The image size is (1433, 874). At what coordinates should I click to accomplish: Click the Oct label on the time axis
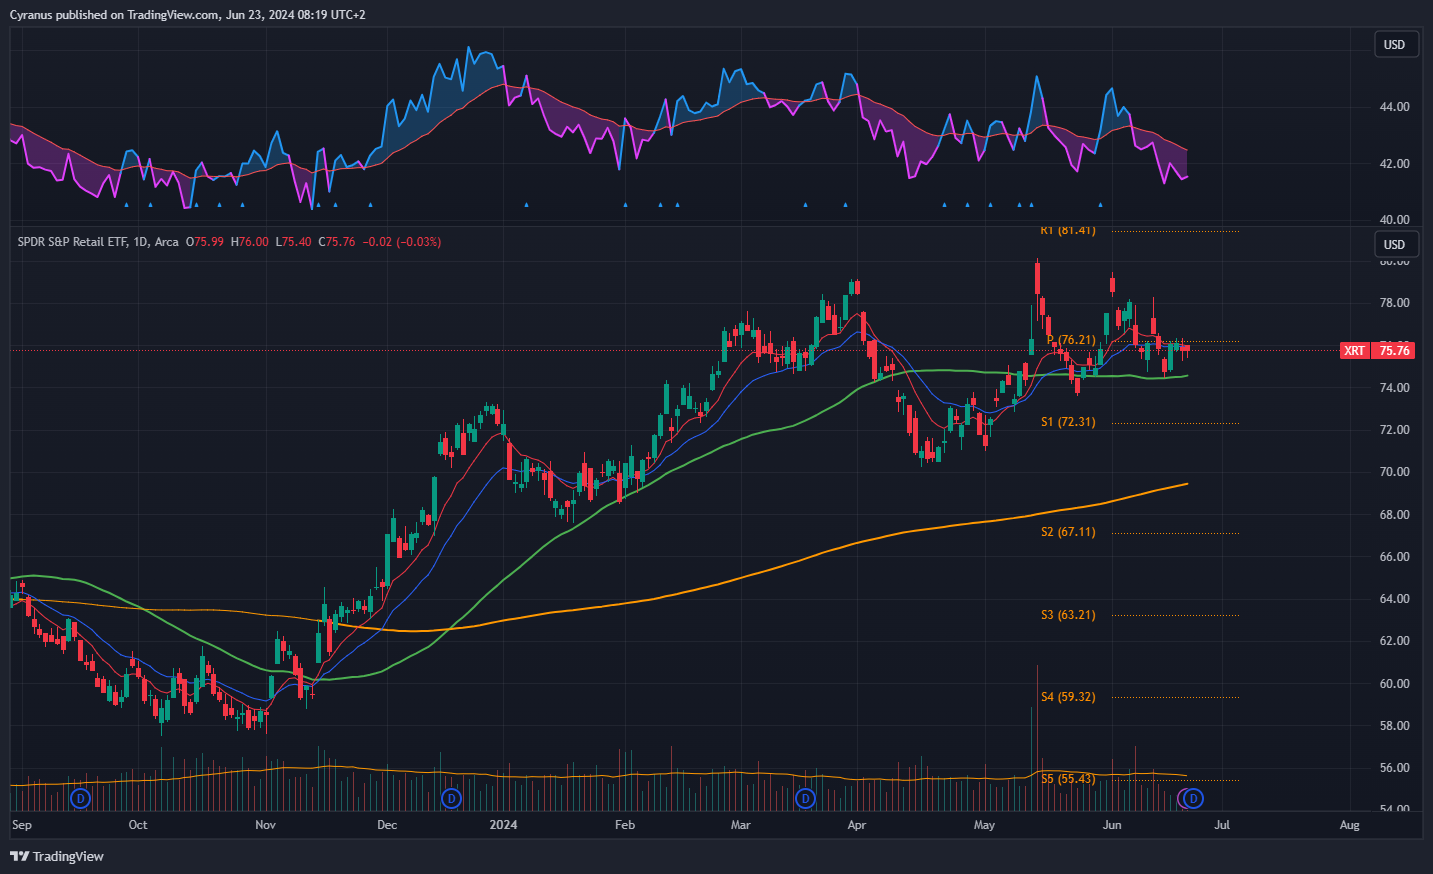click(138, 825)
